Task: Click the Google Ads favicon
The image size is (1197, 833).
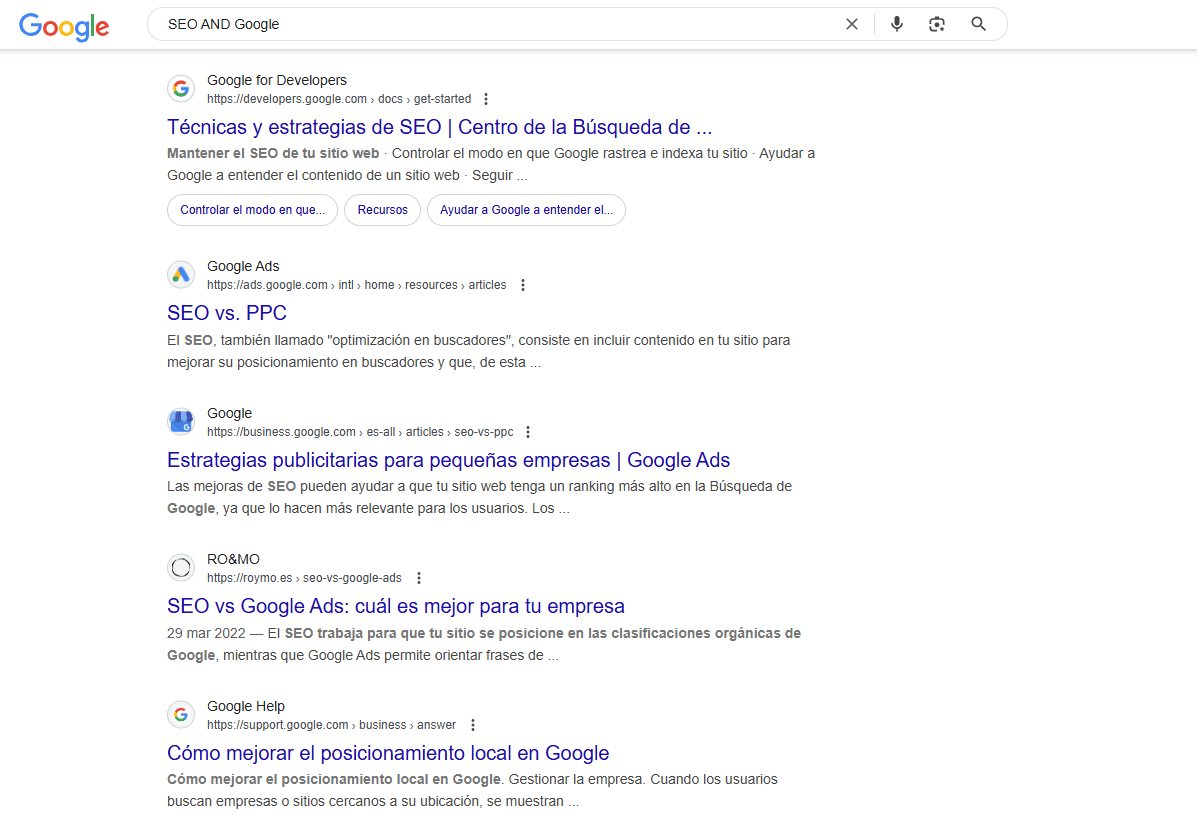Action: (x=181, y=275)
